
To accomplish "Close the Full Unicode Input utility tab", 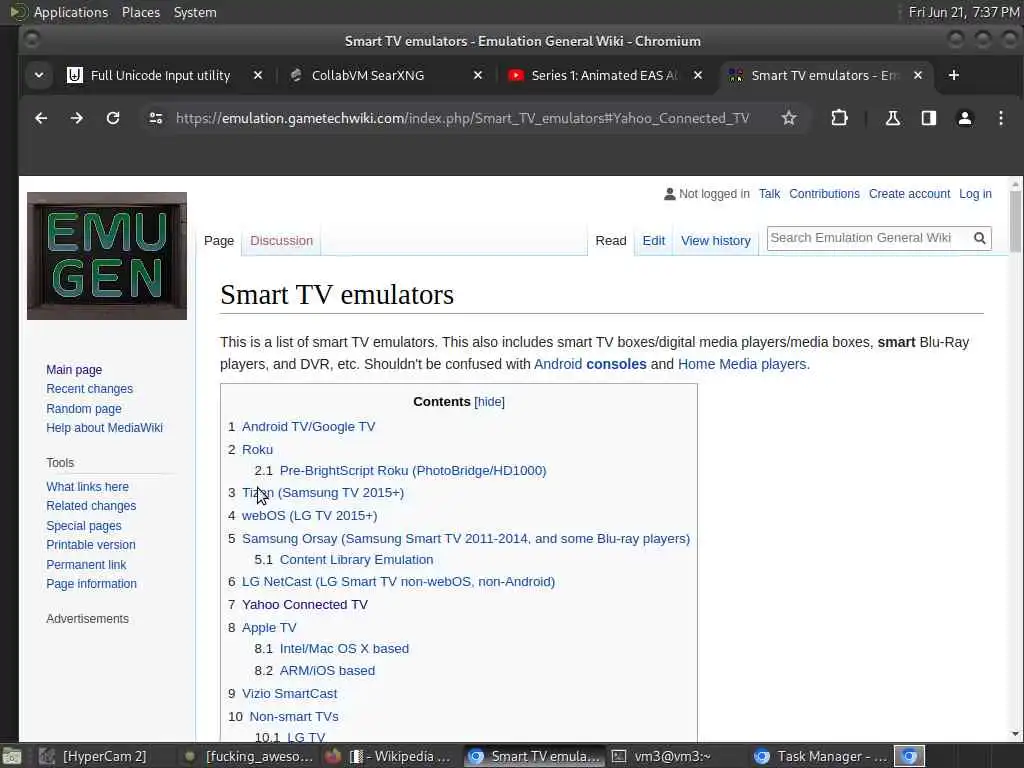I will point(258,75).
